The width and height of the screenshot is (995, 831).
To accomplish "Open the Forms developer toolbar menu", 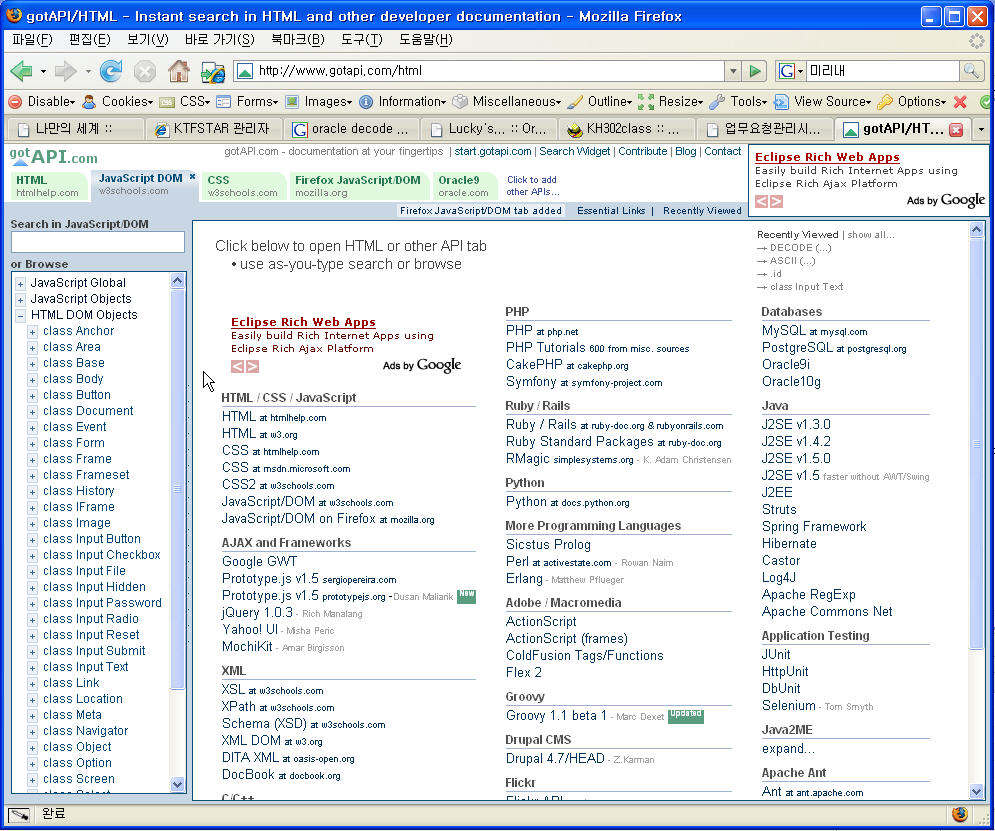I will (247, 101).
